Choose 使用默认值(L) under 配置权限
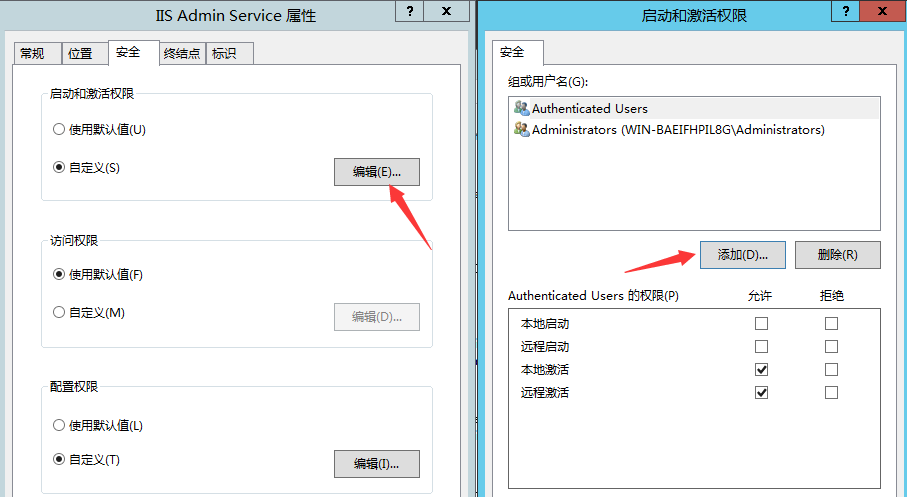The height and width of the screenshot is (497, 907). pos(58,425)
